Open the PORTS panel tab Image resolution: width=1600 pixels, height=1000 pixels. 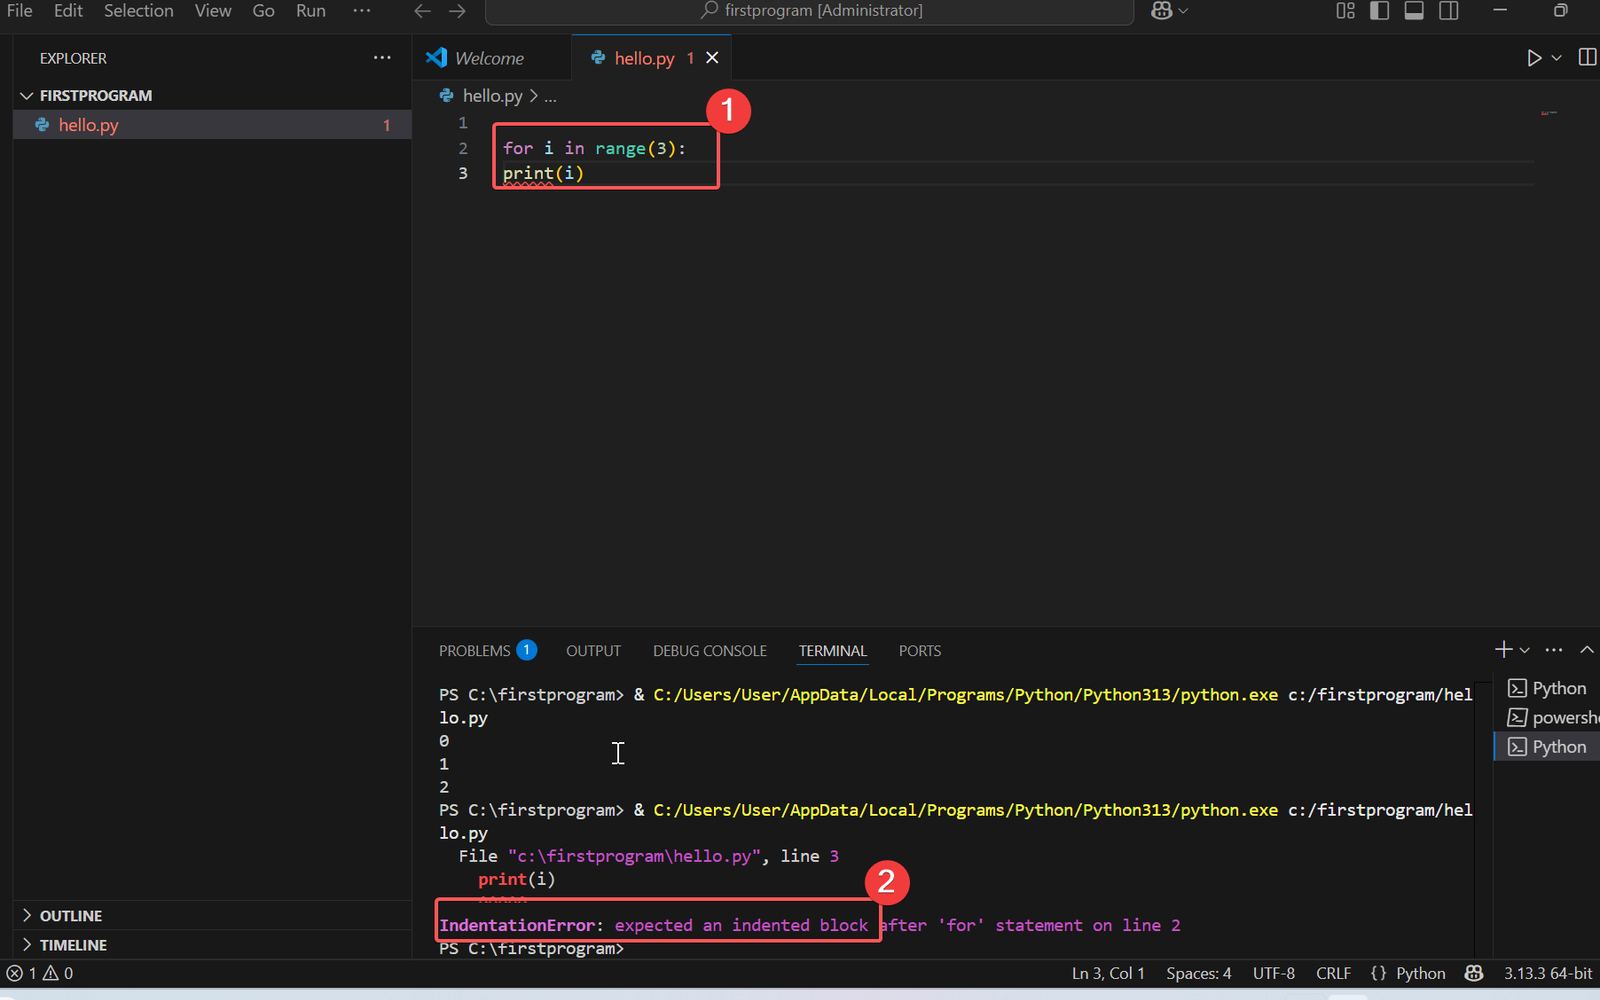[919, 651]
